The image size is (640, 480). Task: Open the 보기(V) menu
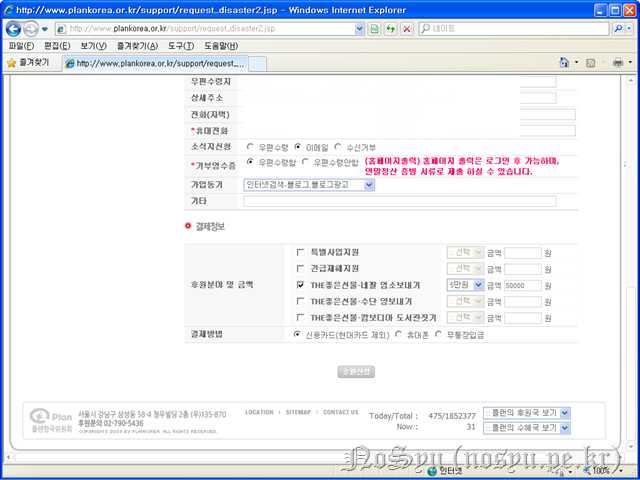point(93,46)
